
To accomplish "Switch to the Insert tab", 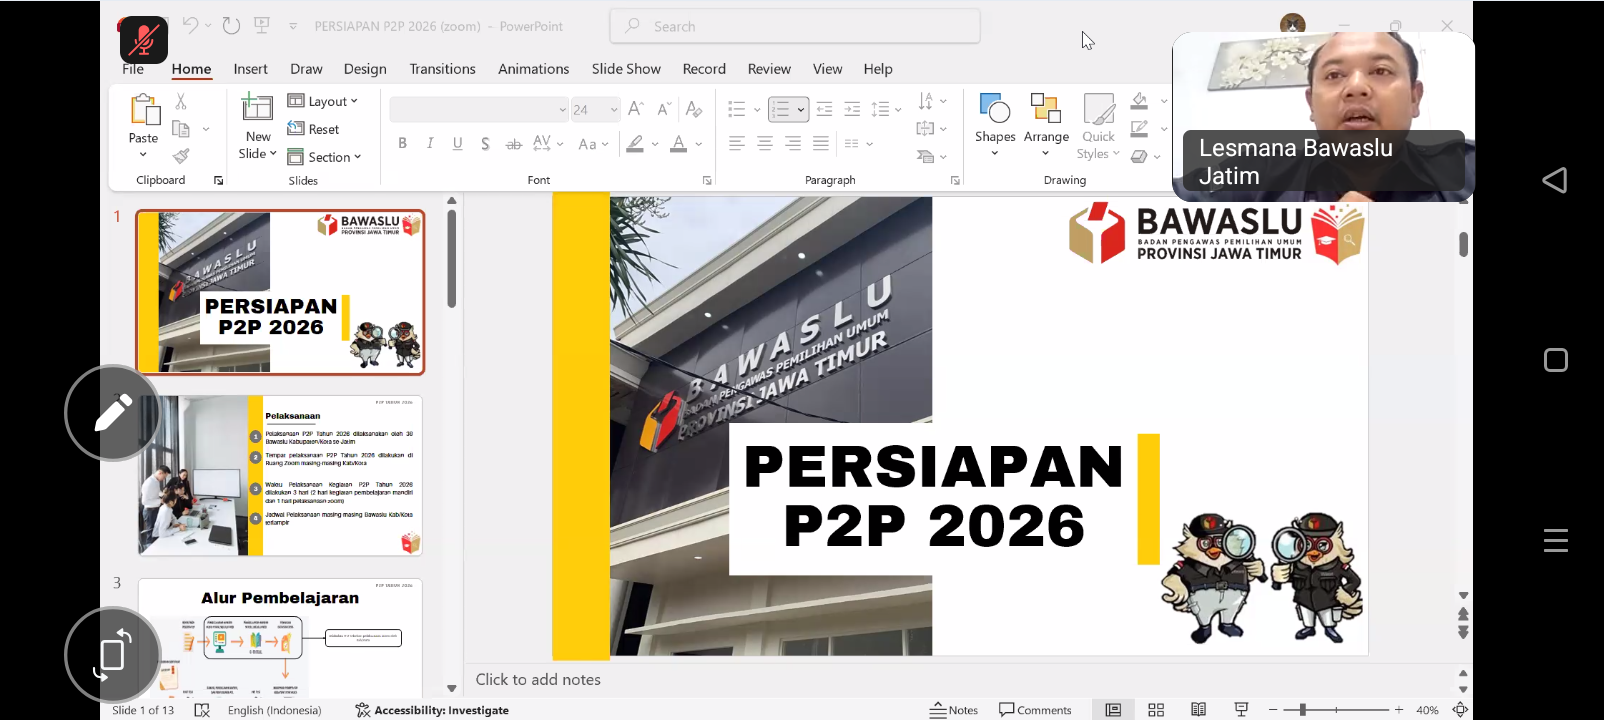I will 250,69.
